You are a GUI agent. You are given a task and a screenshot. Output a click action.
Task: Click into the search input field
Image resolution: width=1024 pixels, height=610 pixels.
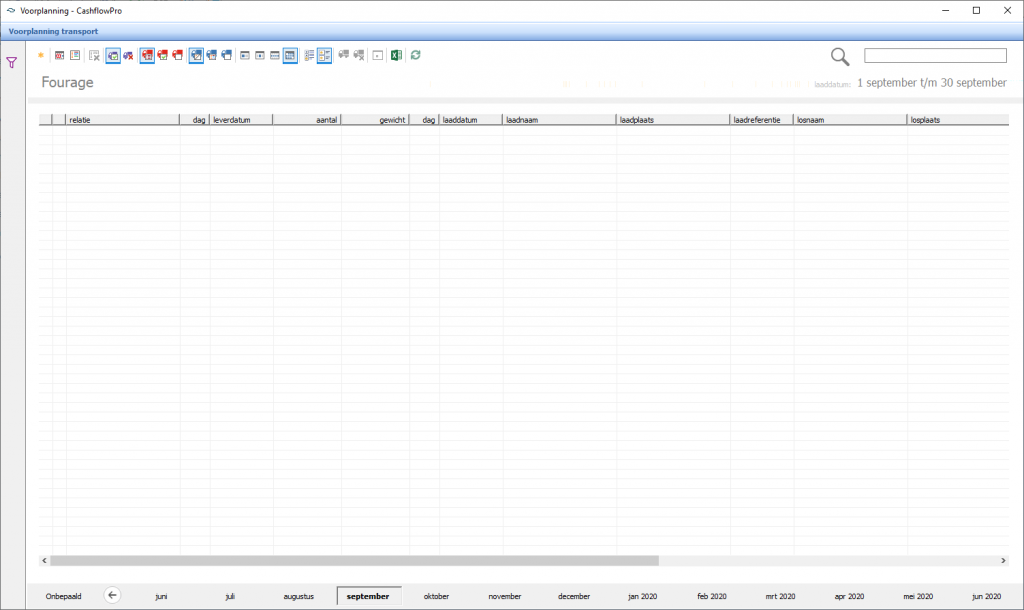(x=935, y=56)
